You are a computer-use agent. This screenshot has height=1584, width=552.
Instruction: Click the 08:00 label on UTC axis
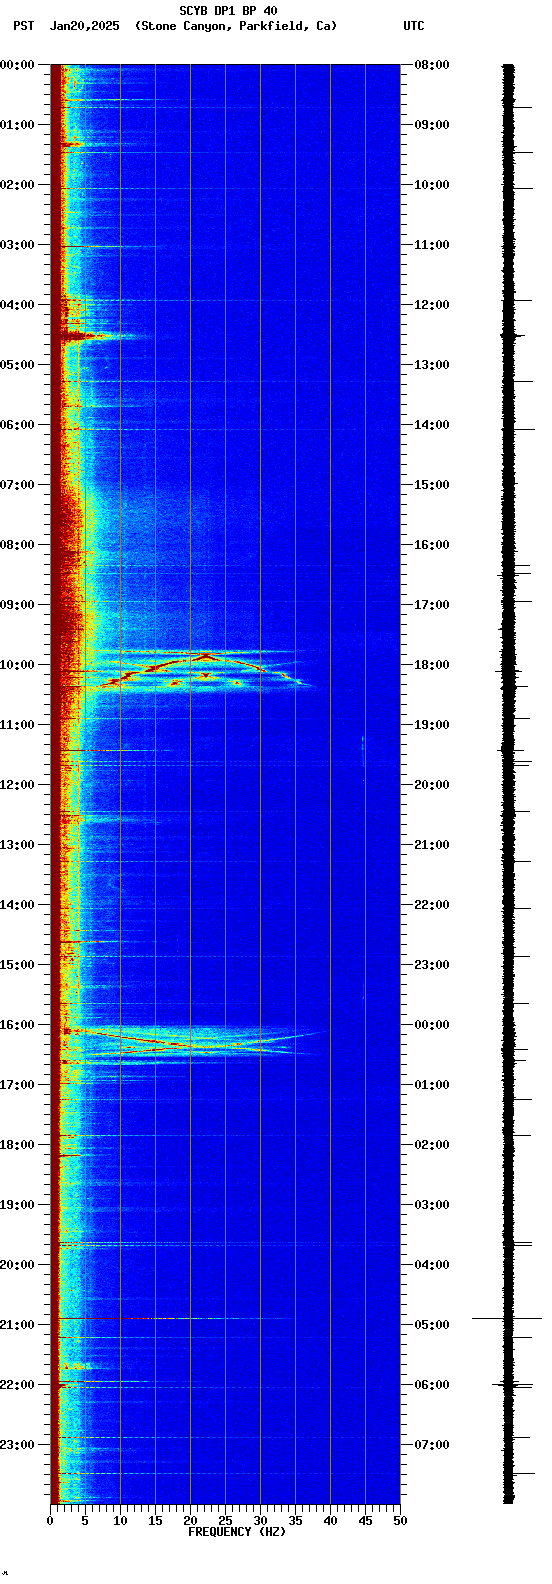(x=432, y=65)
